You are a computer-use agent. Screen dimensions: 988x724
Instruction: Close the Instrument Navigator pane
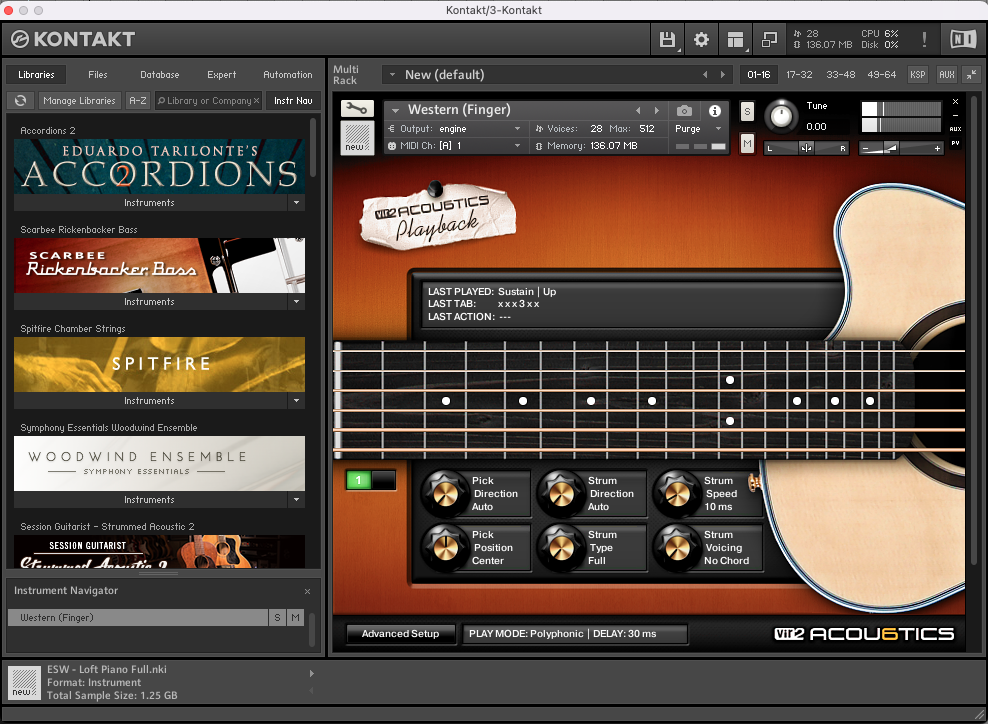[307, 591]
